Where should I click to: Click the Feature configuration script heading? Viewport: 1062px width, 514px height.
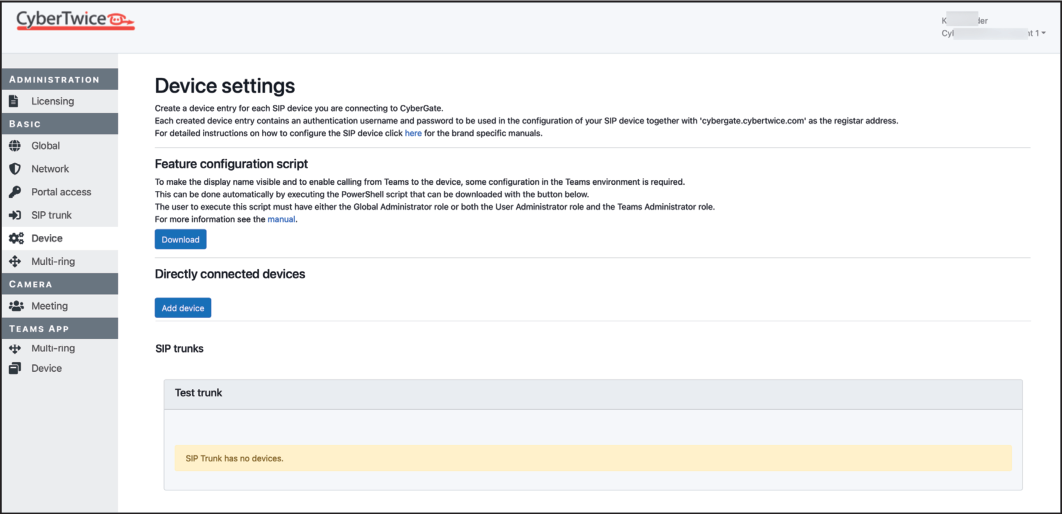click(232, 164)
